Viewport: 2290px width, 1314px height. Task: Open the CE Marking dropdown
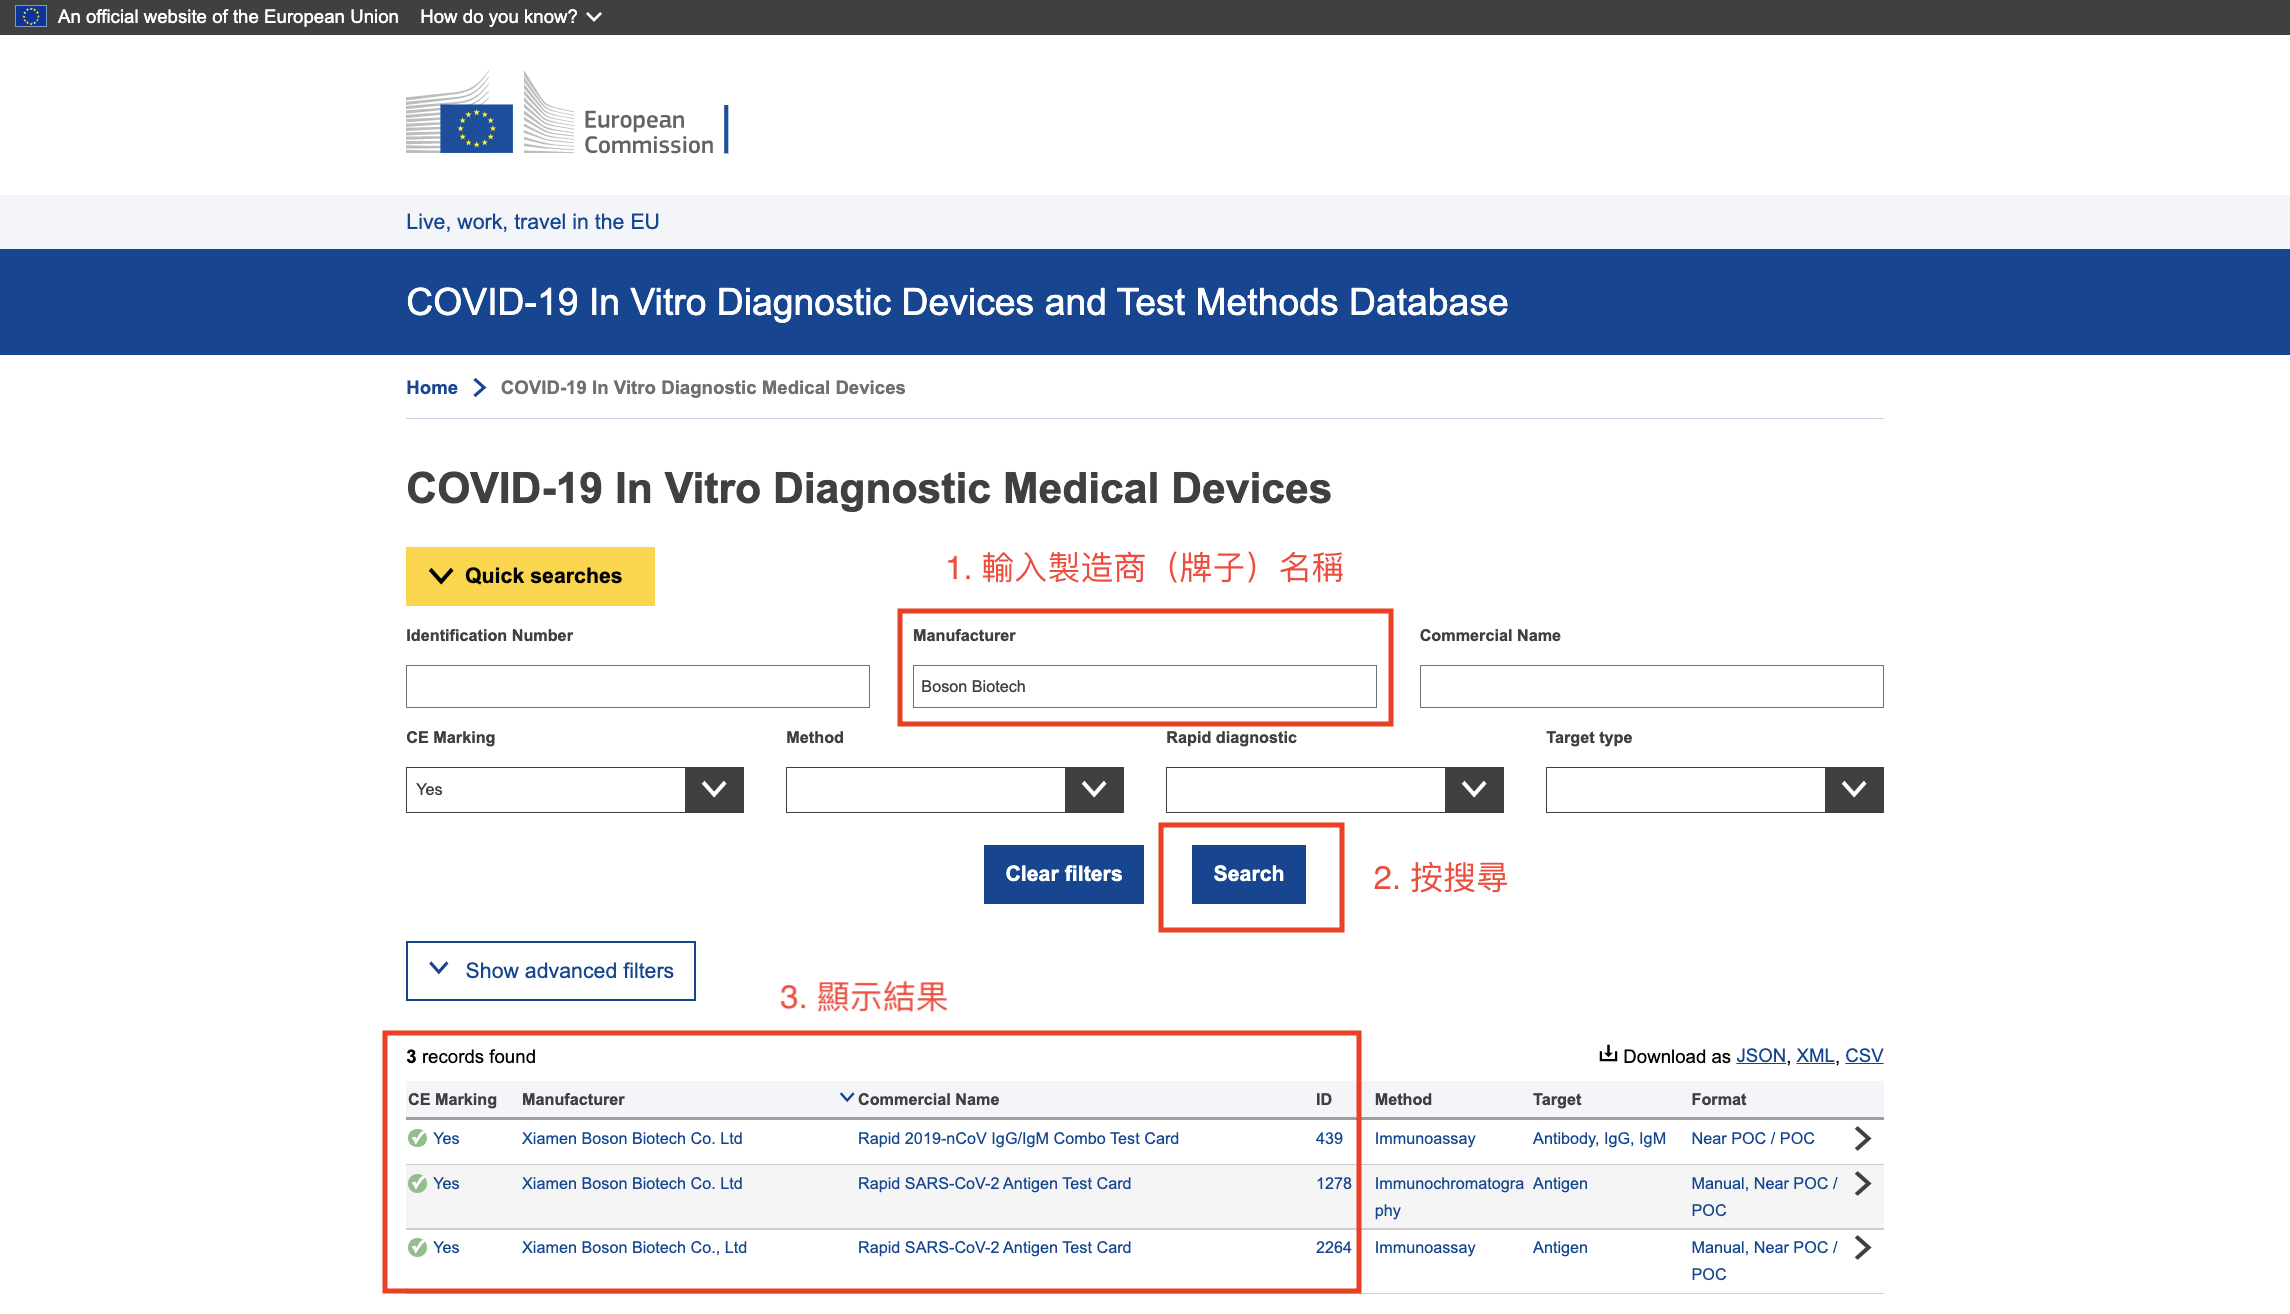pos(713,789)
